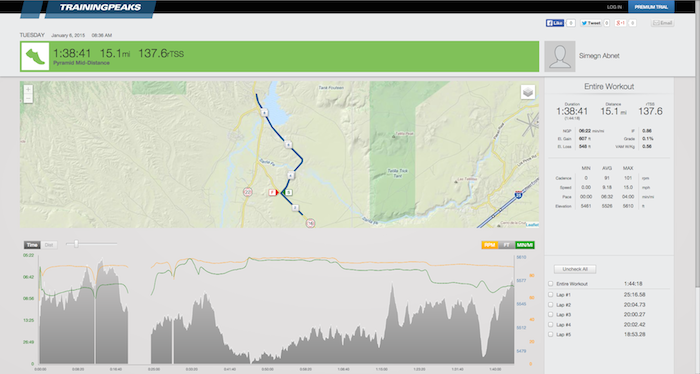Switch chart axis to Dist

(49, 245)
